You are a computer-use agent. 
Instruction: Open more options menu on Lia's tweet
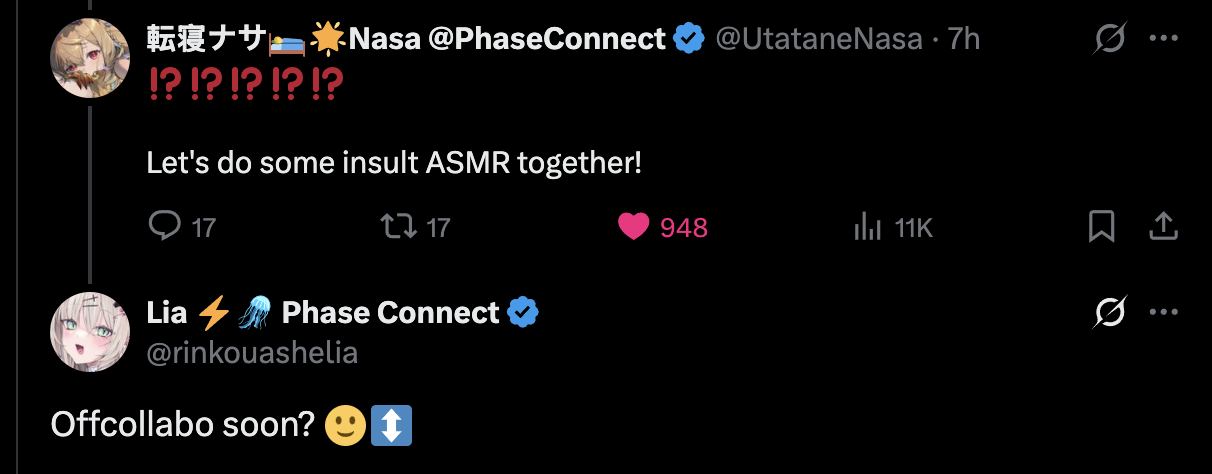pos(1164,313)
